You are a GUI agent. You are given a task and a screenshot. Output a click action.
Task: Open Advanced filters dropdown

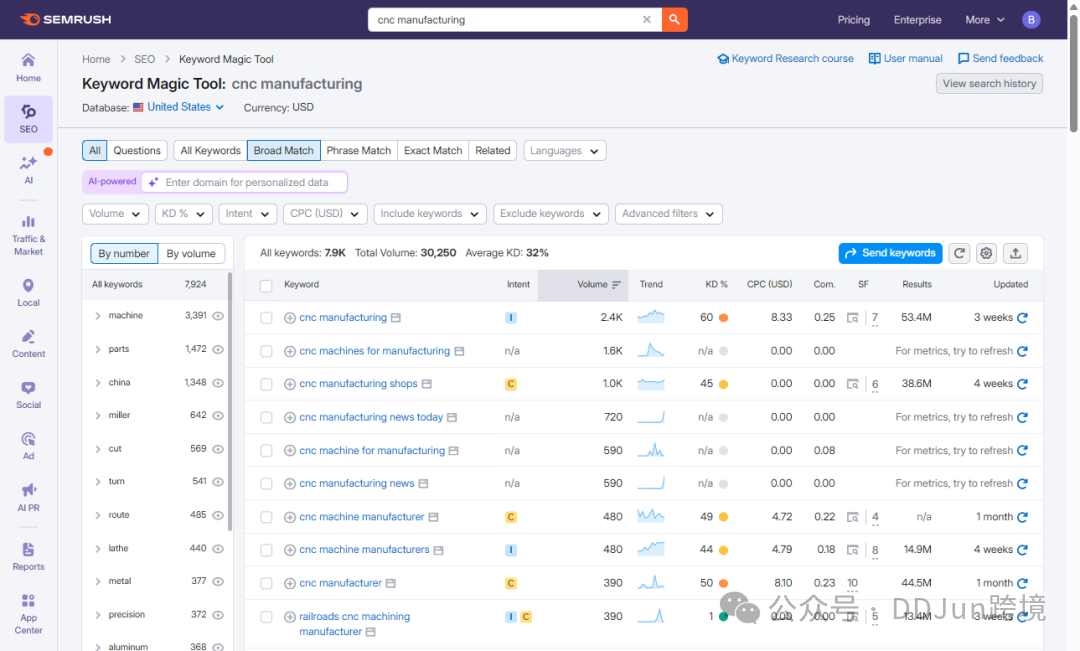[668, 214]
